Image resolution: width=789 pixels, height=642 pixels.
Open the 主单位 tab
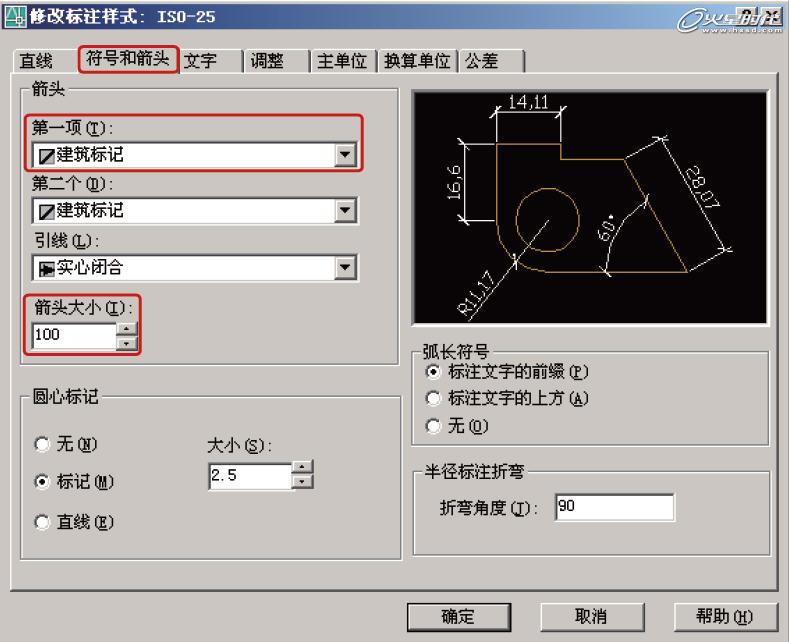(x=342, y=61)
